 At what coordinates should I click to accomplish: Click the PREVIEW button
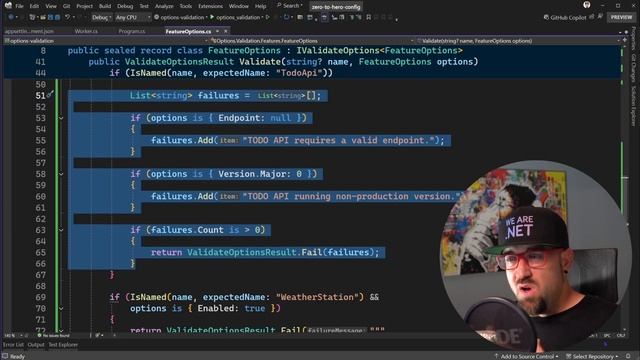pyautogui.click(x=621, y=17)
